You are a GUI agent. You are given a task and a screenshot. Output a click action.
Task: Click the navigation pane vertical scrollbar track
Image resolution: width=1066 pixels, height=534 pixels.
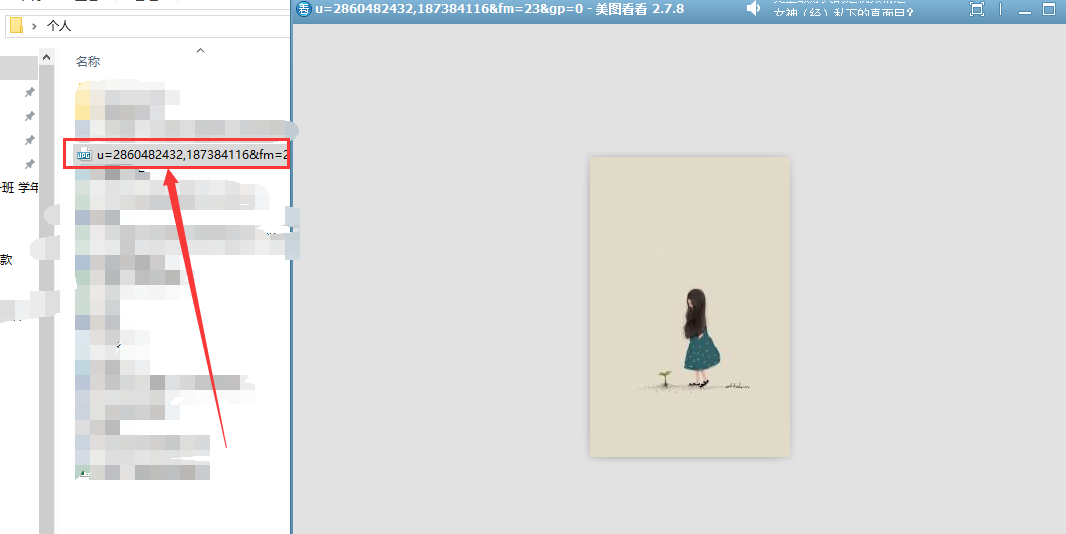pos(46,300)
